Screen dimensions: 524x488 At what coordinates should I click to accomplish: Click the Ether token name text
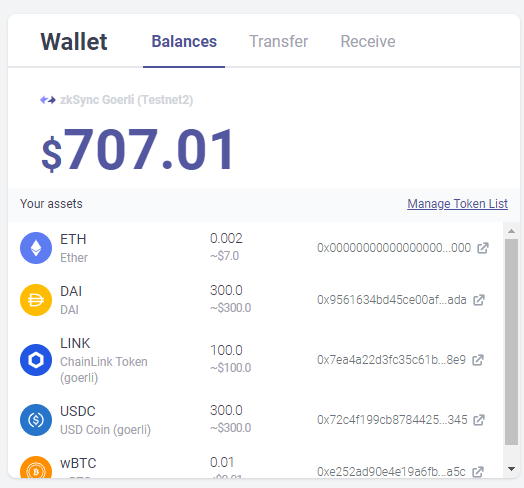click(74, 258)
